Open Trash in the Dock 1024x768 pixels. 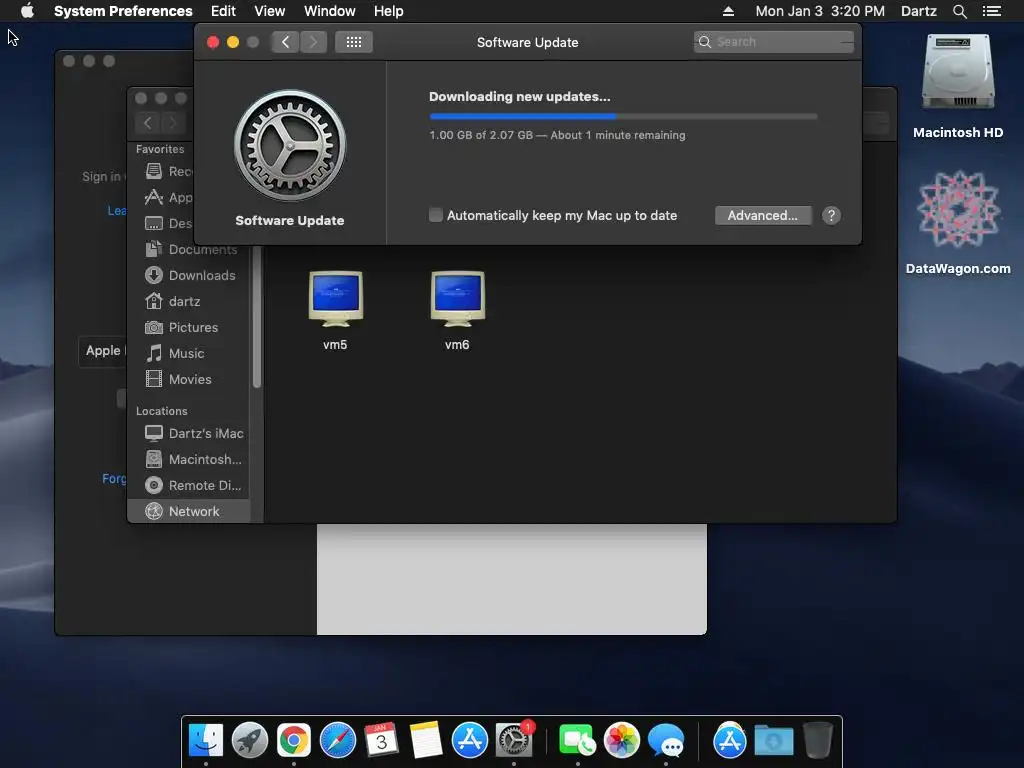pos(817,741)
